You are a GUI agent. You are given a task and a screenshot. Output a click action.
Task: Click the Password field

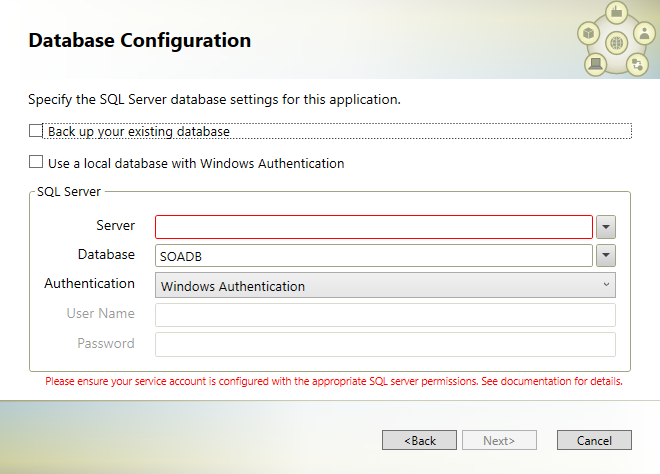coord(385,344)
